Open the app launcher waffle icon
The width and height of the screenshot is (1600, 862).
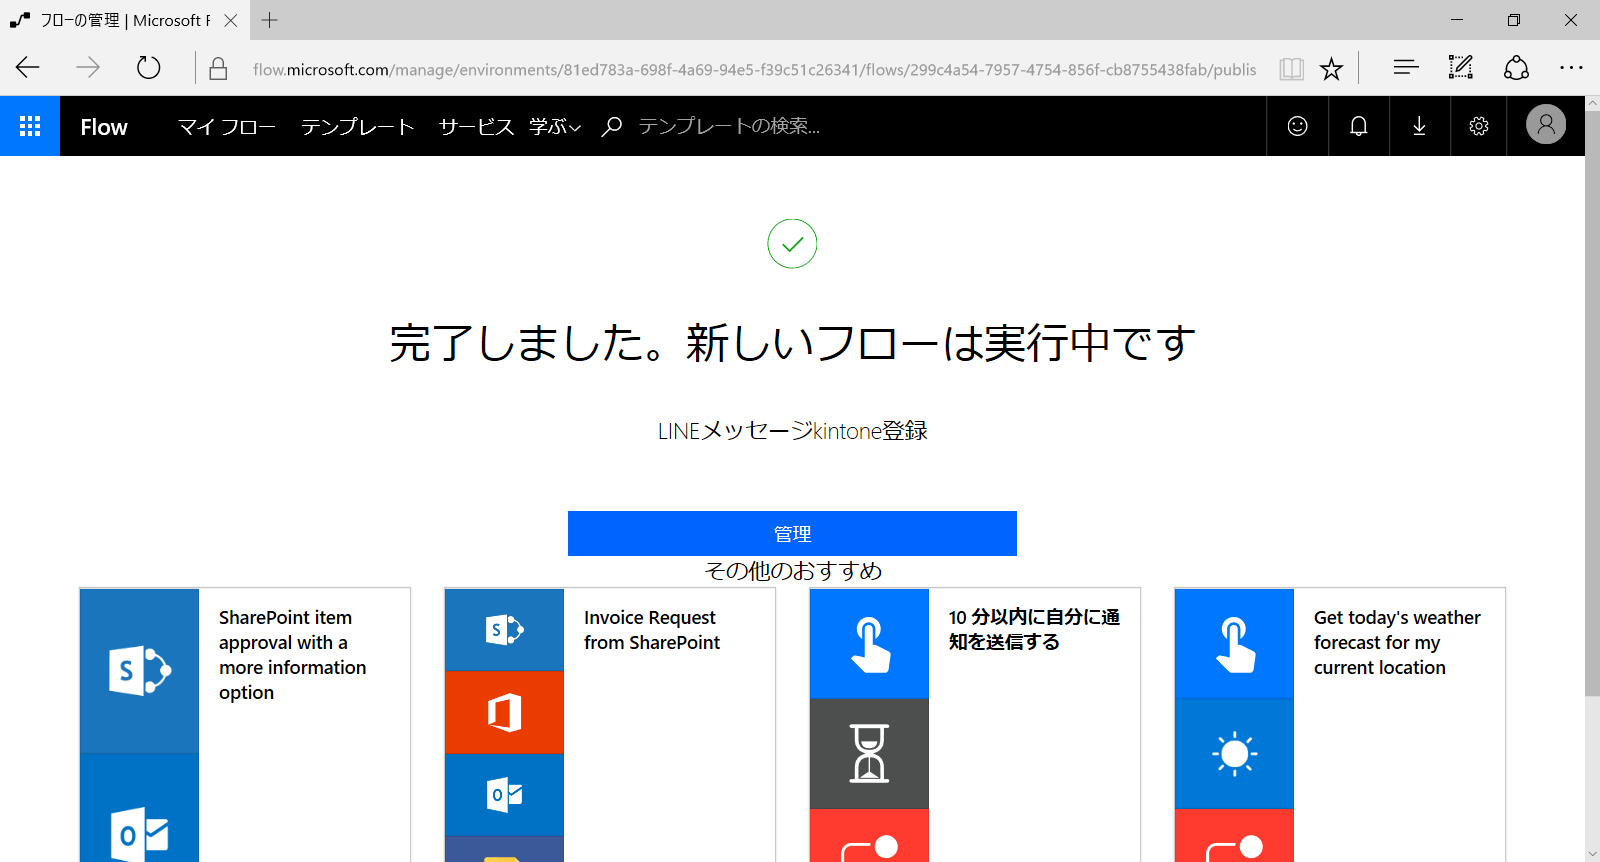coord(30,126)
